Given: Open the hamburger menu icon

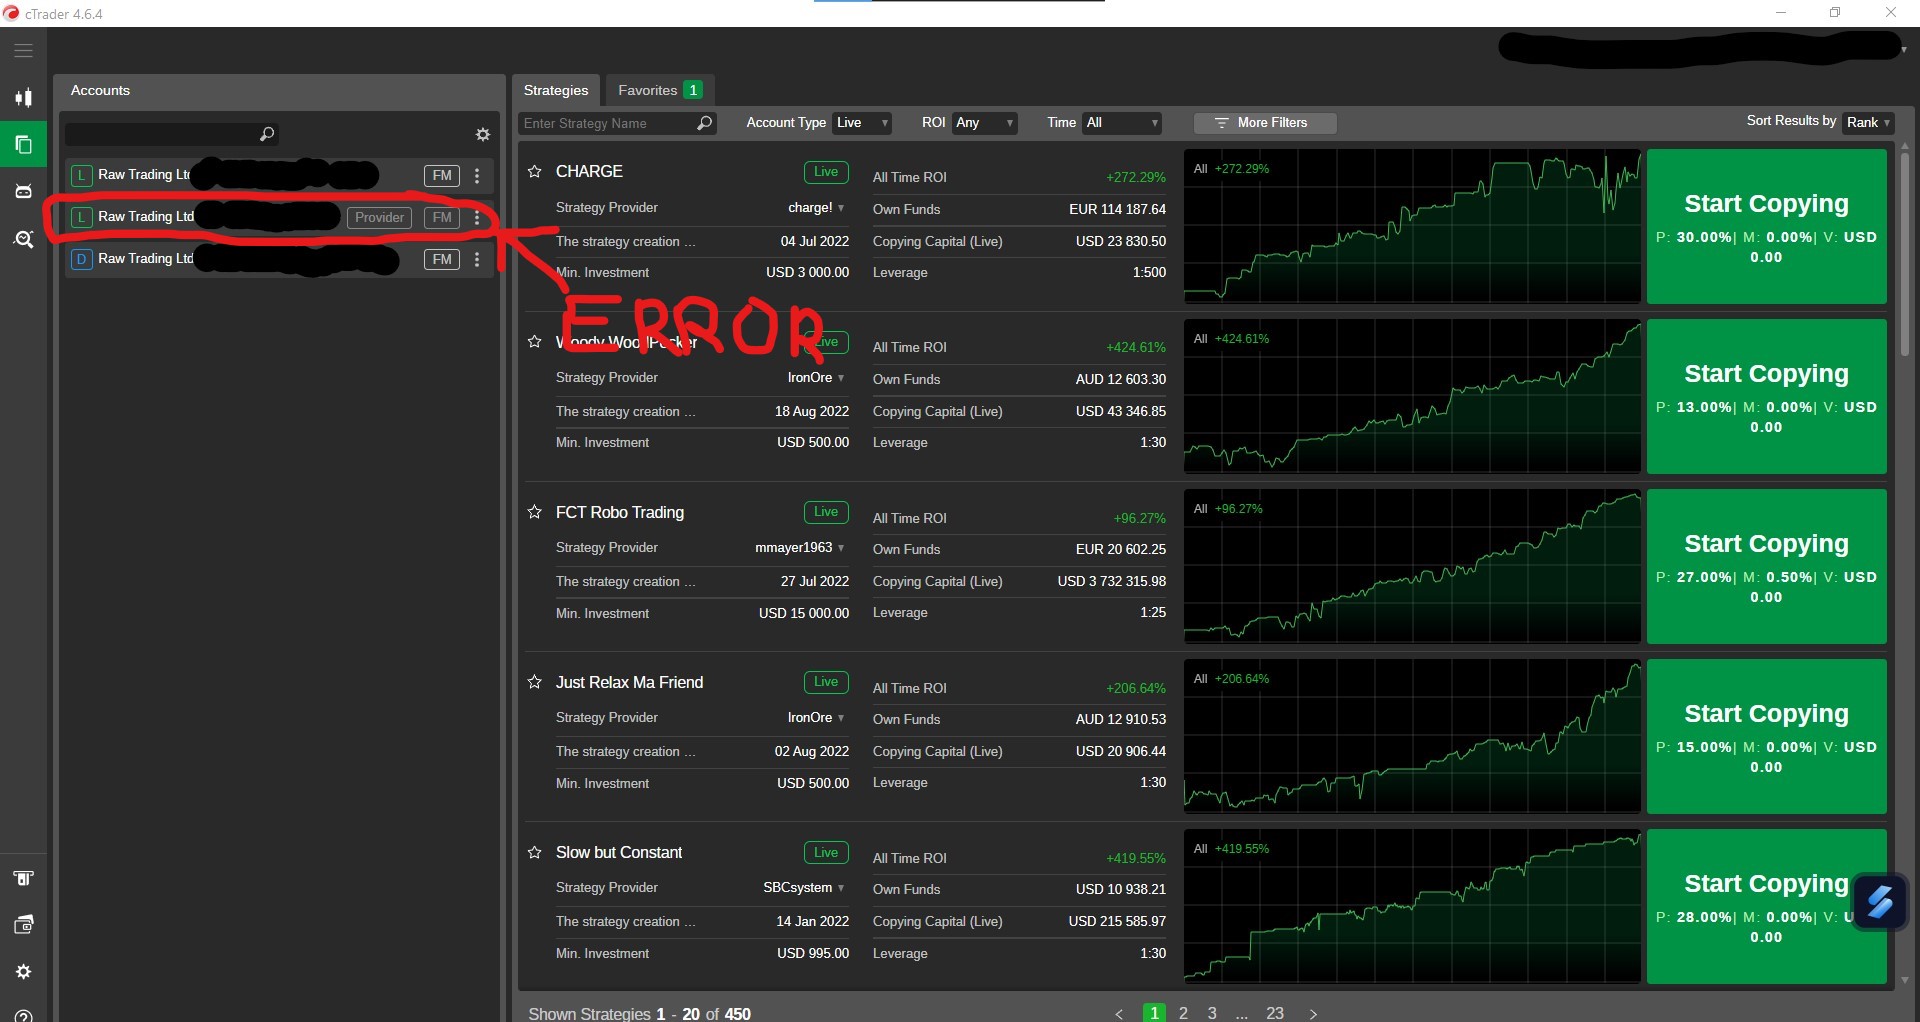Looking at the screenshot, I should point(23,50).
